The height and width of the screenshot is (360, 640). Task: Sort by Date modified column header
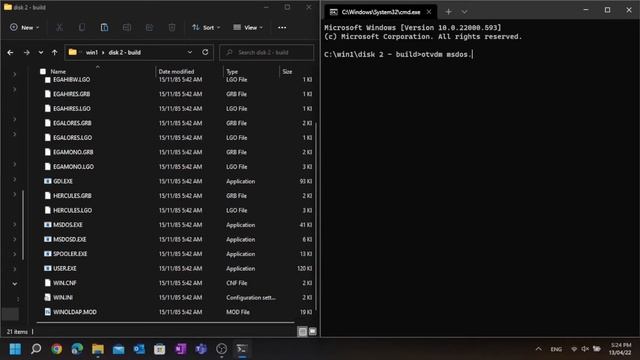tap(176, 71)
